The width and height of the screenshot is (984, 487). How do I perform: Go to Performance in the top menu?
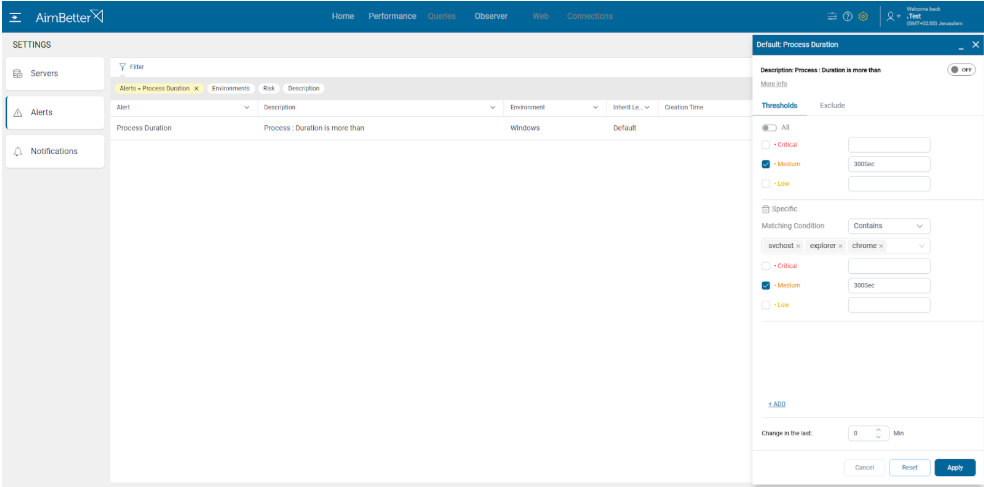coord(392,17)
